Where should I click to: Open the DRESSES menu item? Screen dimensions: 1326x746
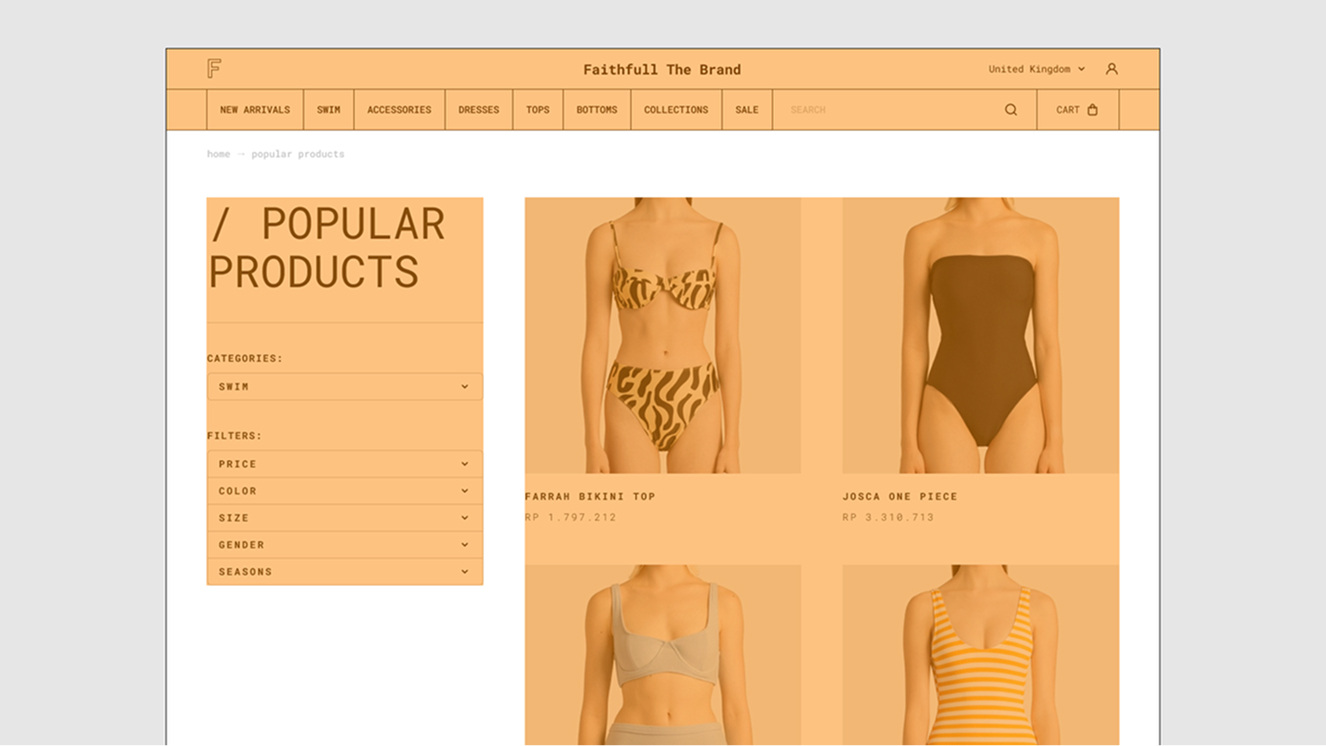click(478, 110)
